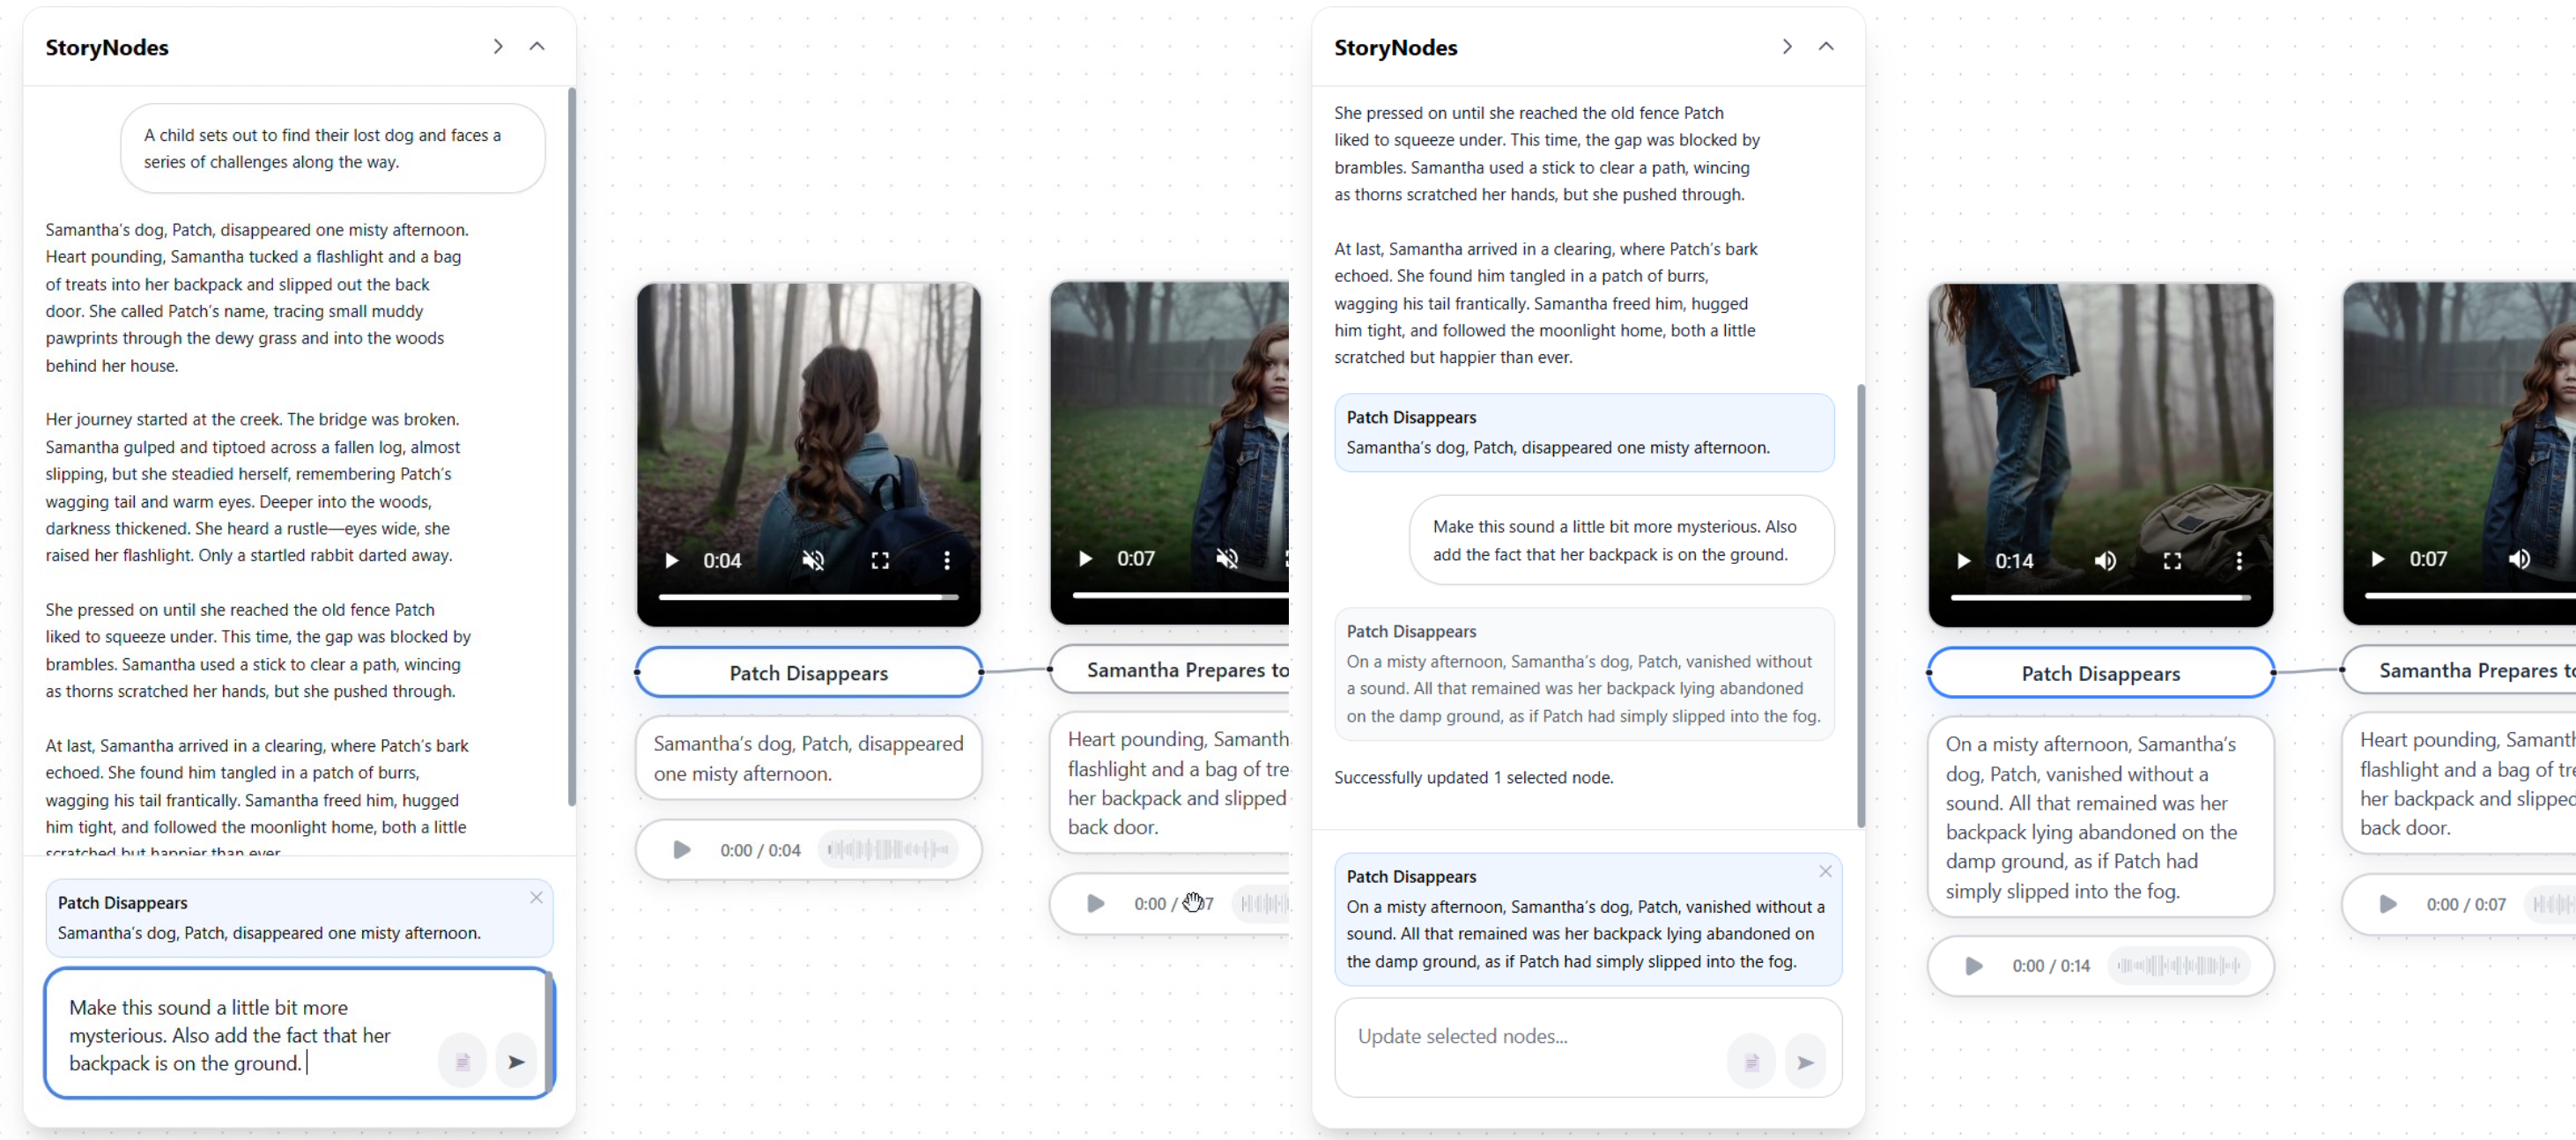Play the 0:00 / 0:04 audio clip

682,850
